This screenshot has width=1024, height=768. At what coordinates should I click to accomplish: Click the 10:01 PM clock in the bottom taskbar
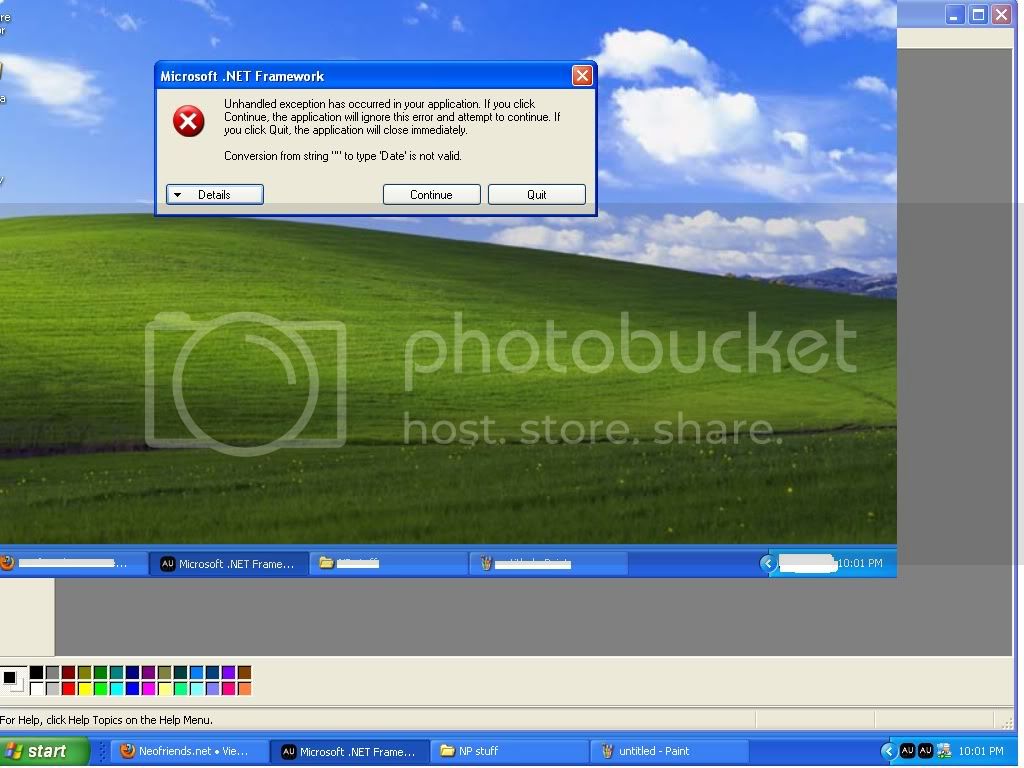point(980,751)
